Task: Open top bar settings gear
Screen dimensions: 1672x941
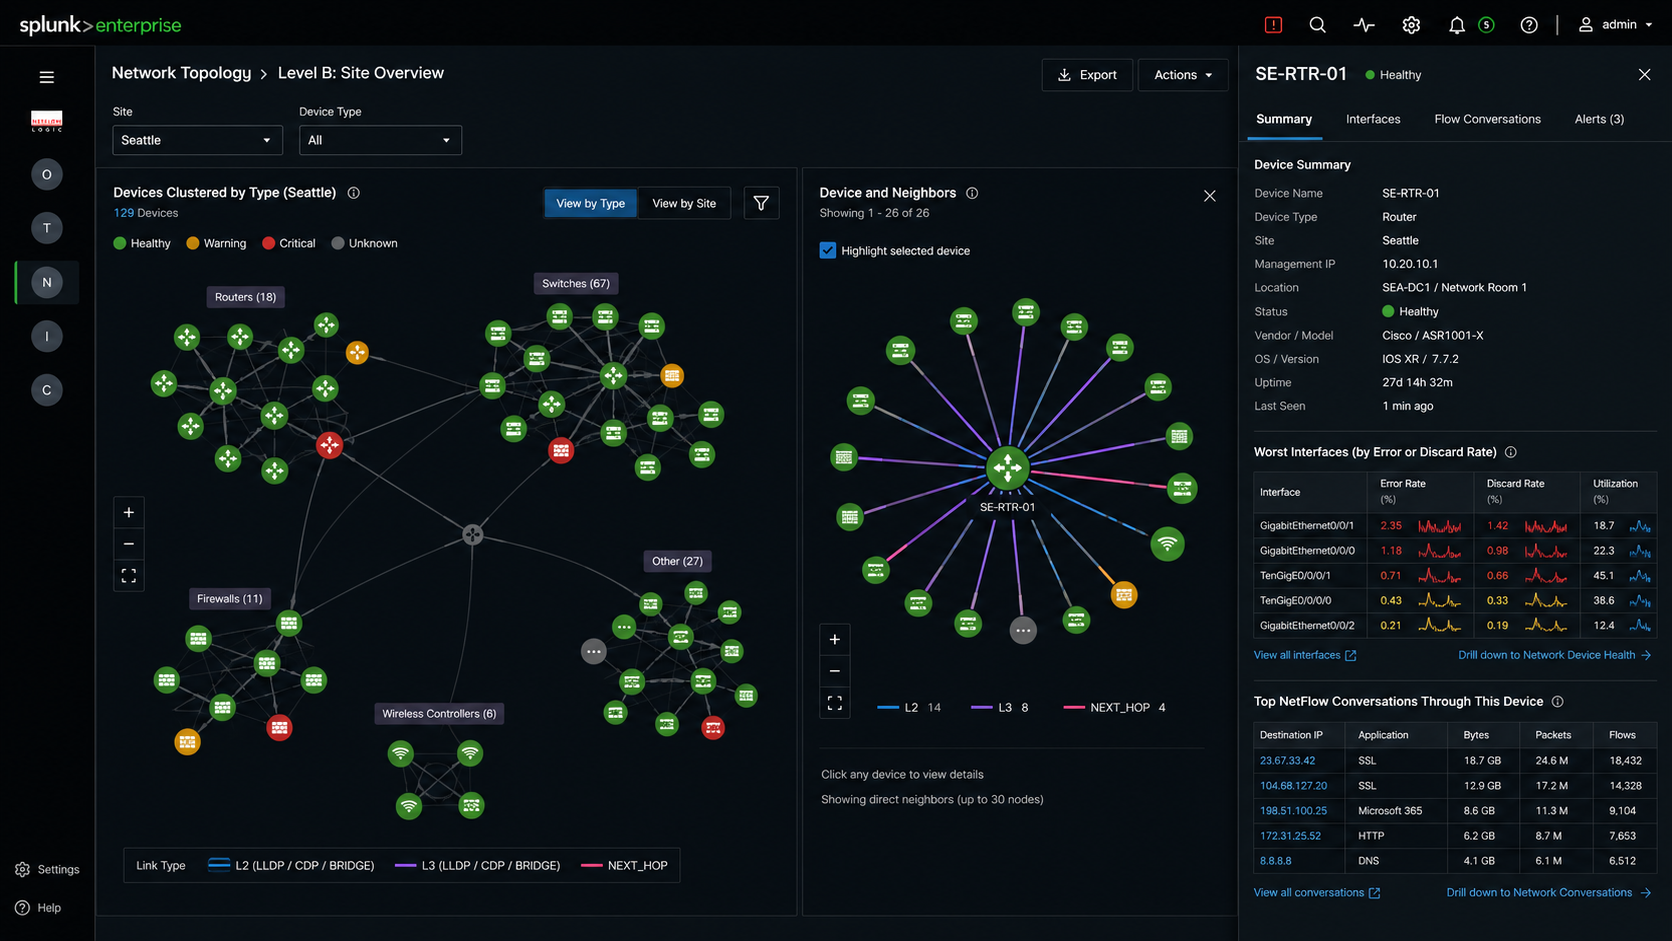Action: 1411,25
